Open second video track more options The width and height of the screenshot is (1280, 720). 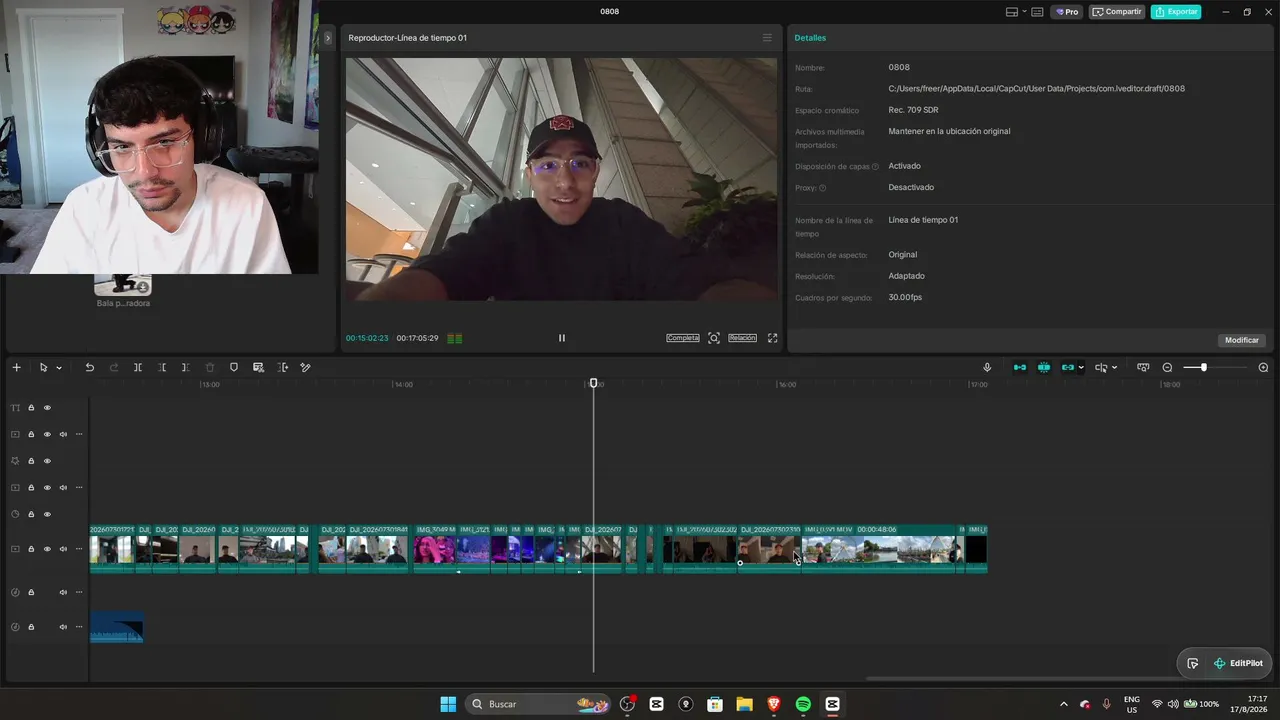tap(79, 488)
